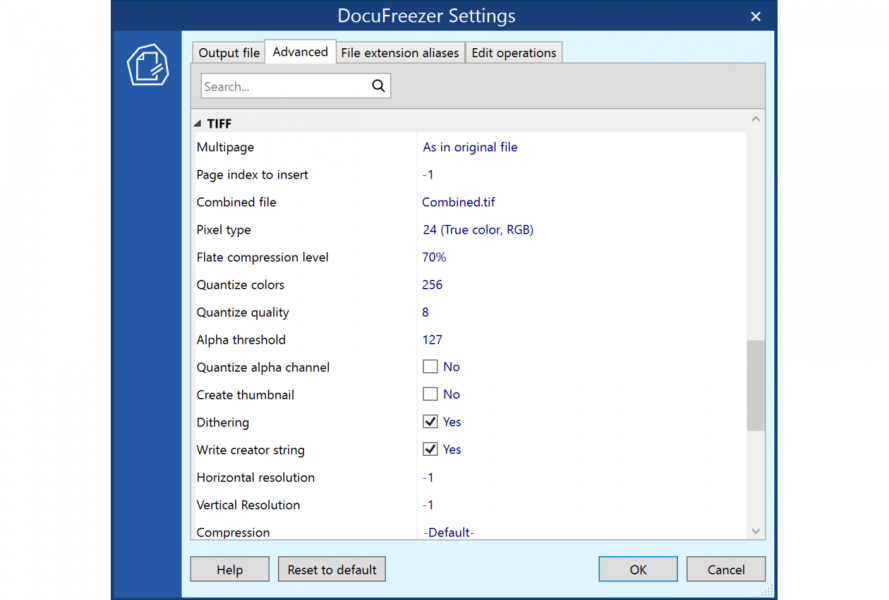
Task: Click the scroll-down arrow on the settings list
Action: [x=756, y=531]
